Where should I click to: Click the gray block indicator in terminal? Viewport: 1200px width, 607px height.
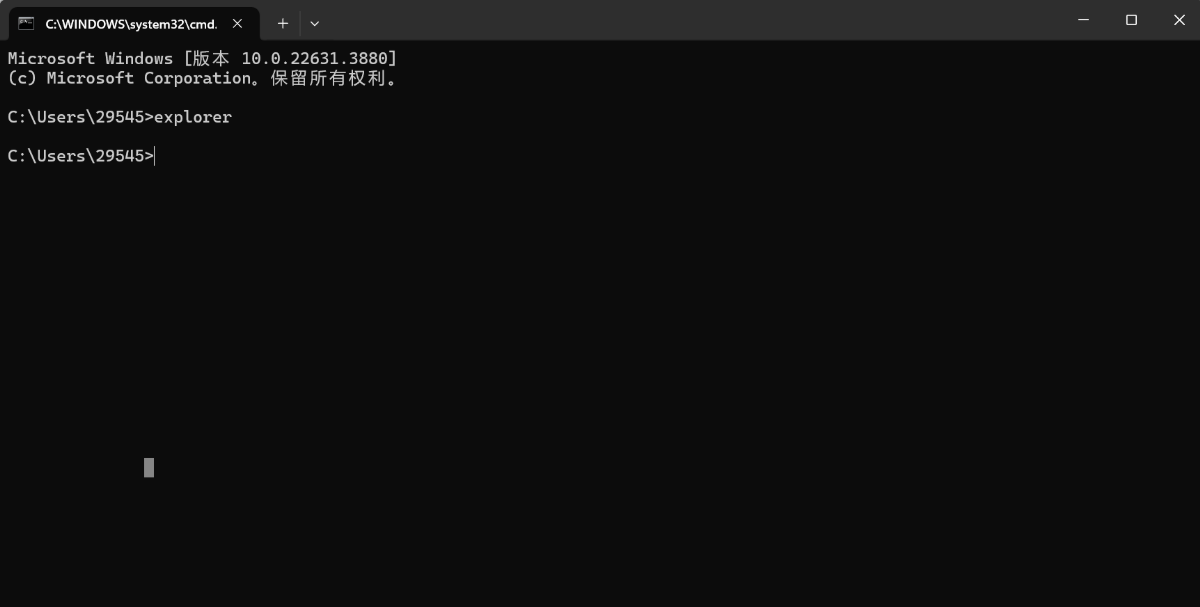click(149, 467)
